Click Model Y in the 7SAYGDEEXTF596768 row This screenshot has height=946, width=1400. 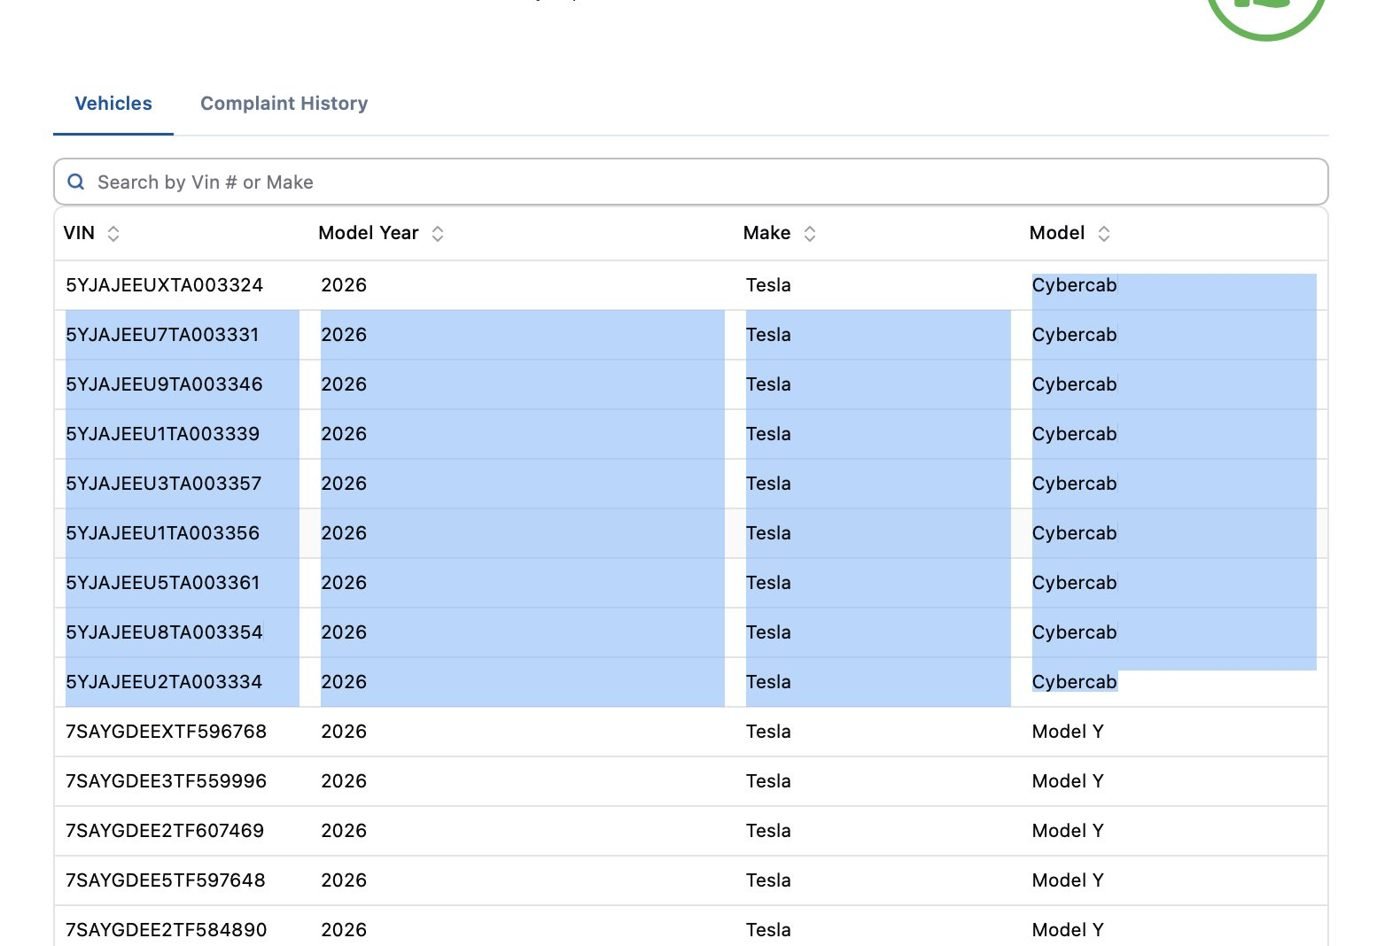(1068, 732)
